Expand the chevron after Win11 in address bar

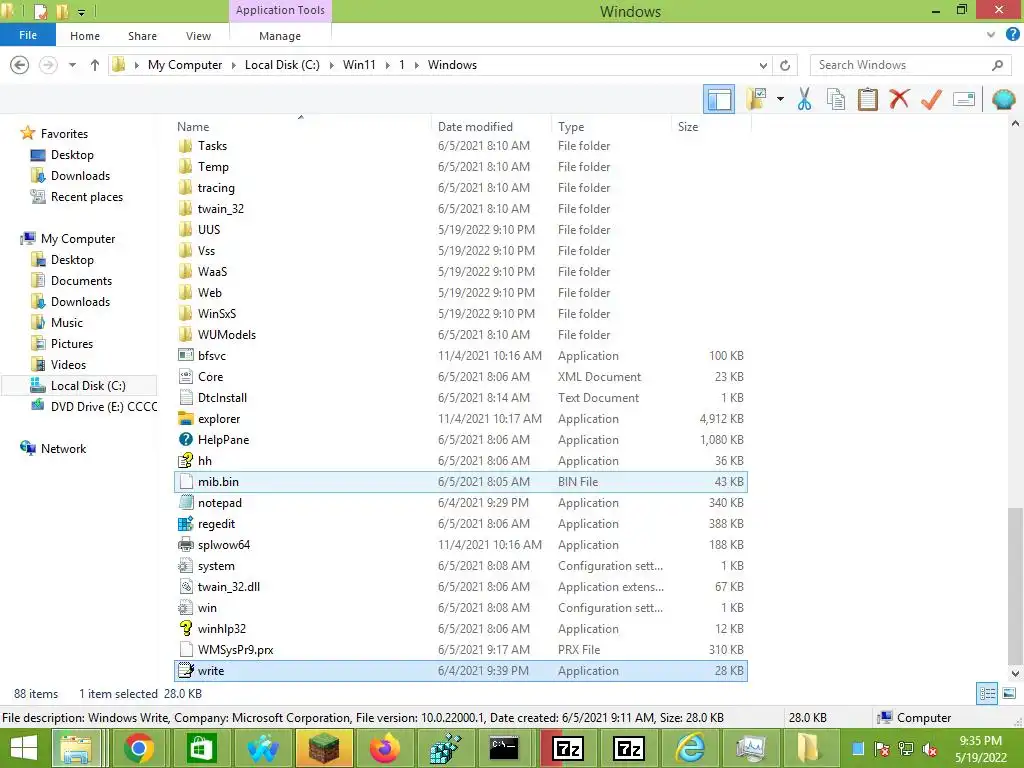387,65
